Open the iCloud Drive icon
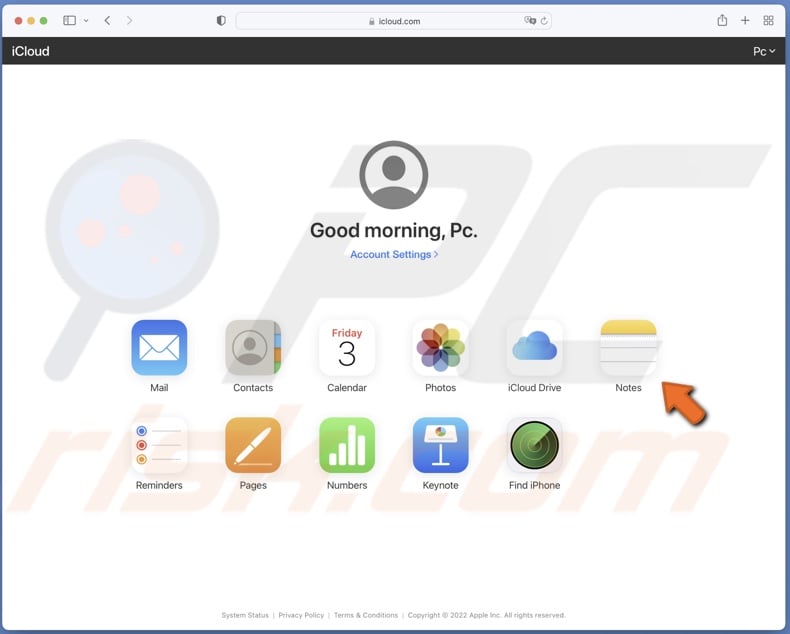This screenshot has height=634, width=790. point(535,347)
